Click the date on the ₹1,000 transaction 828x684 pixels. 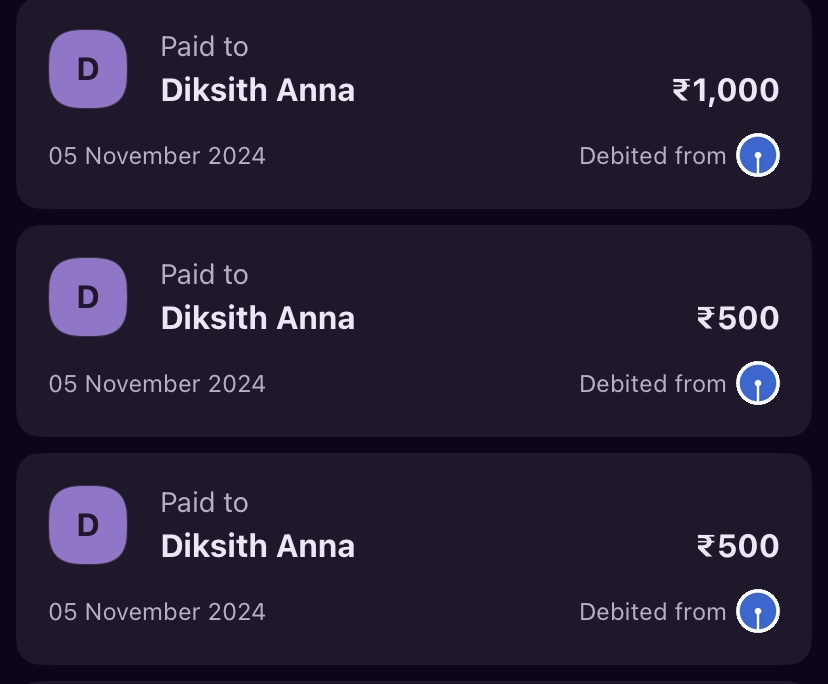pos(157,157)
